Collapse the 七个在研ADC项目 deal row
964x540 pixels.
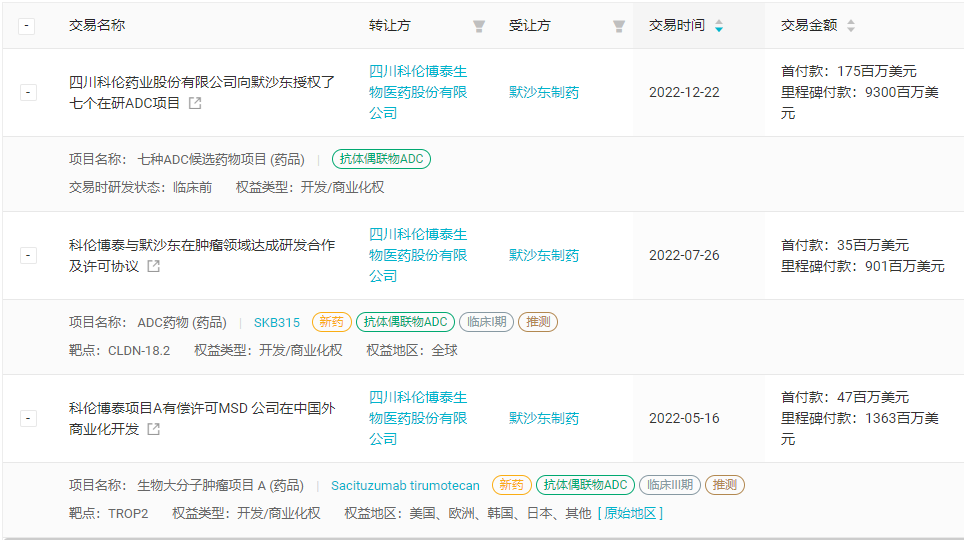[x=28, y=92]
